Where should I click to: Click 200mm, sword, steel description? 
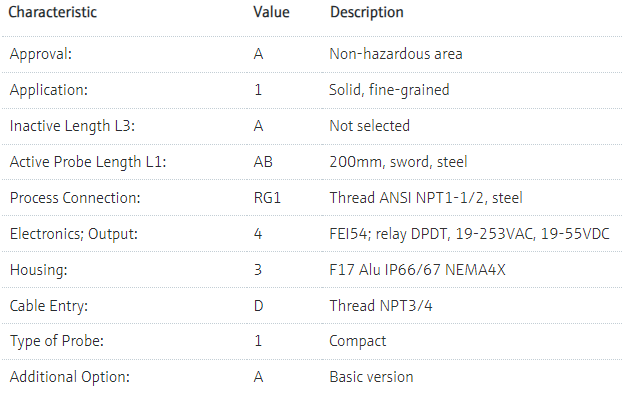click(398, 162)
